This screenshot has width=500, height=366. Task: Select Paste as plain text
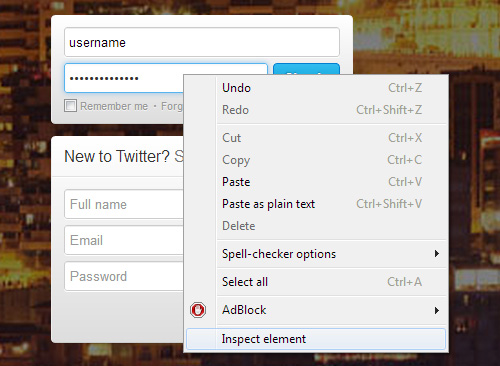click(316, 204)
